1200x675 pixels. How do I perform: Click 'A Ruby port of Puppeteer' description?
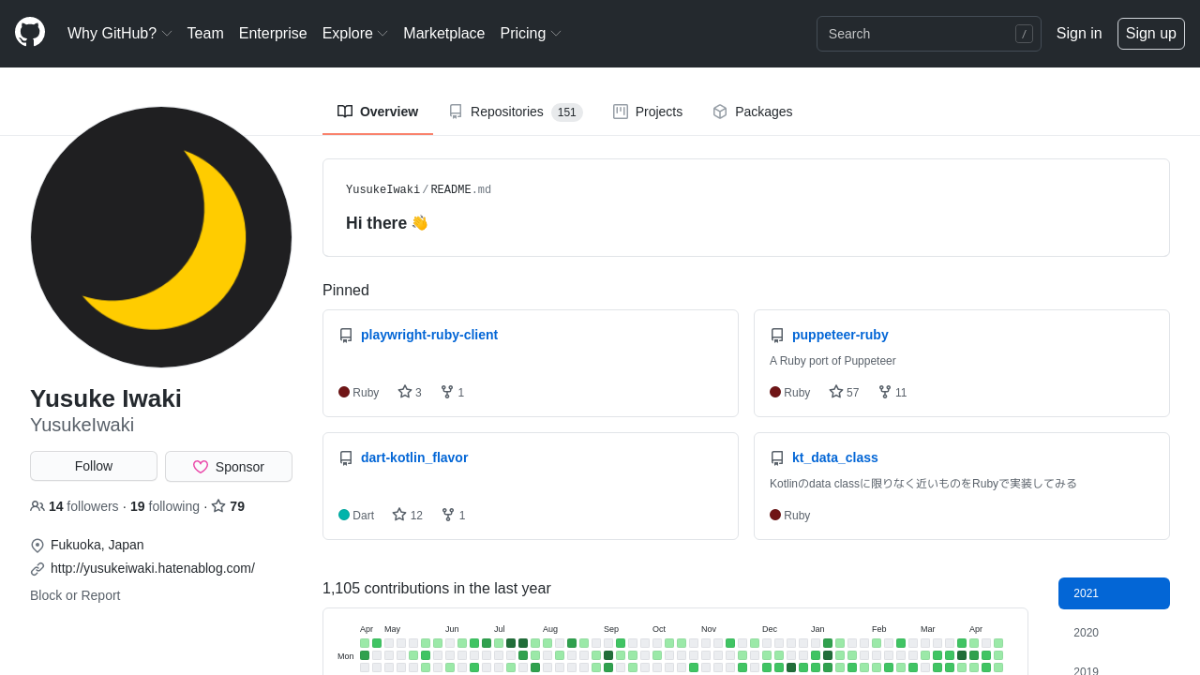[x=833, y=361]
